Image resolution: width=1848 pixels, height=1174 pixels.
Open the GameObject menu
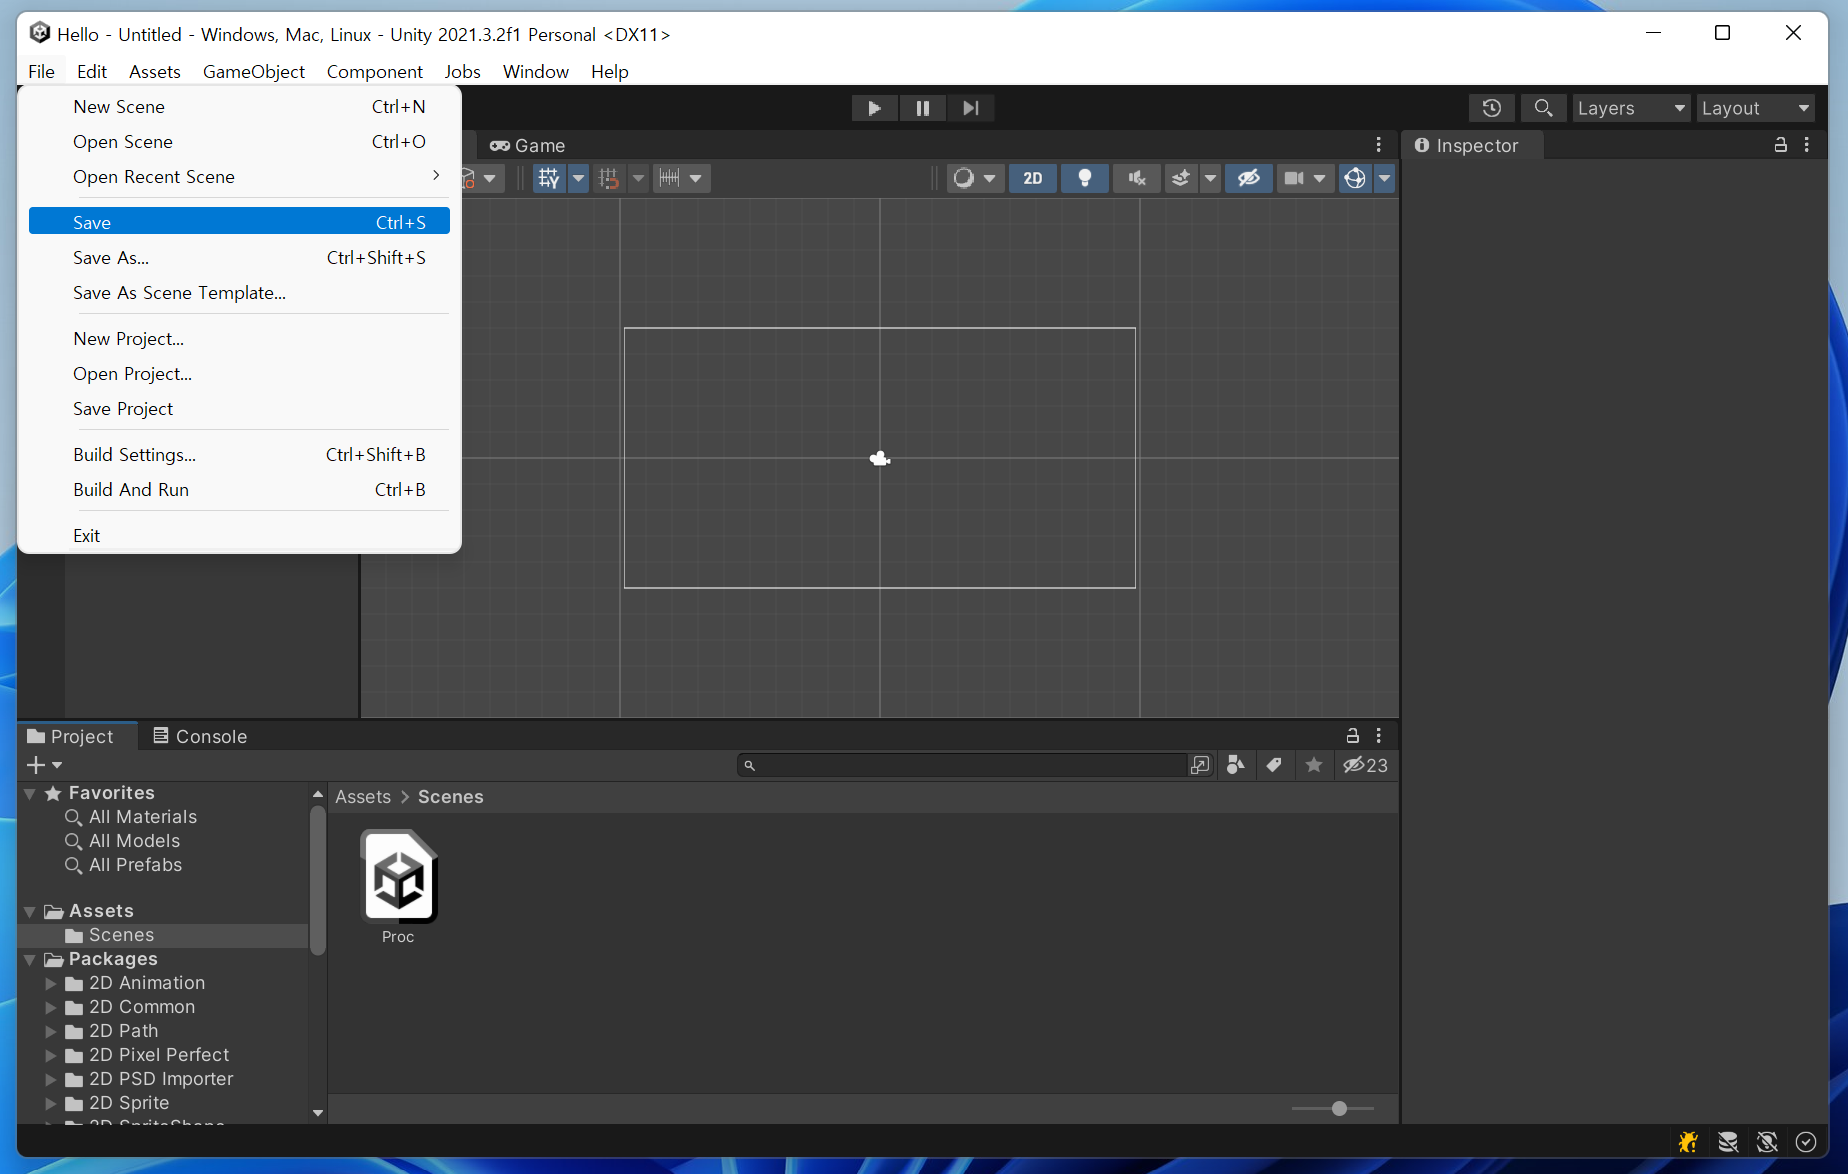[x=254, y=72]
